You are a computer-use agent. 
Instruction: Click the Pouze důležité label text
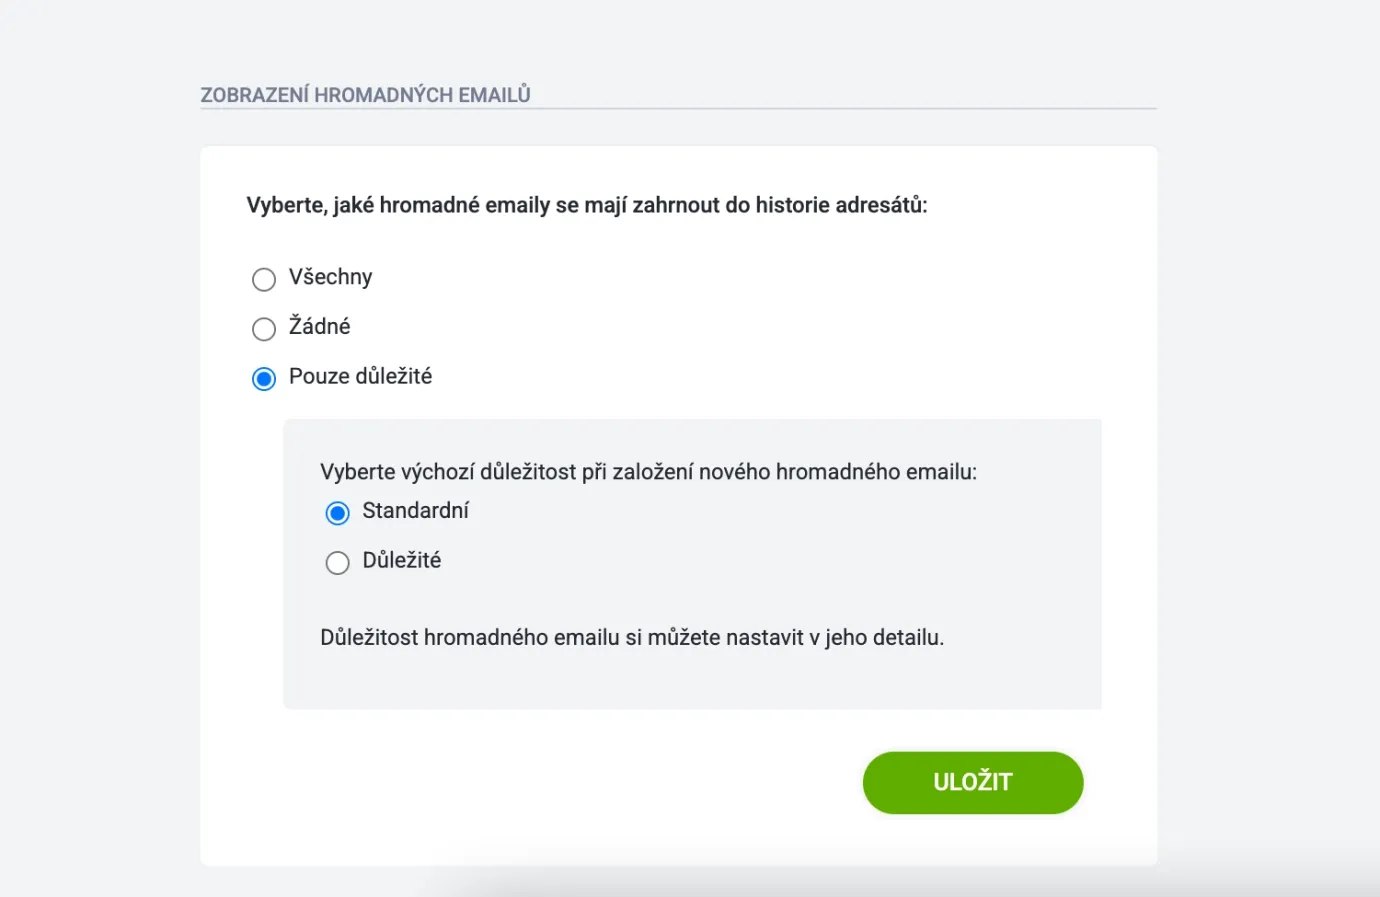(360, 377)
